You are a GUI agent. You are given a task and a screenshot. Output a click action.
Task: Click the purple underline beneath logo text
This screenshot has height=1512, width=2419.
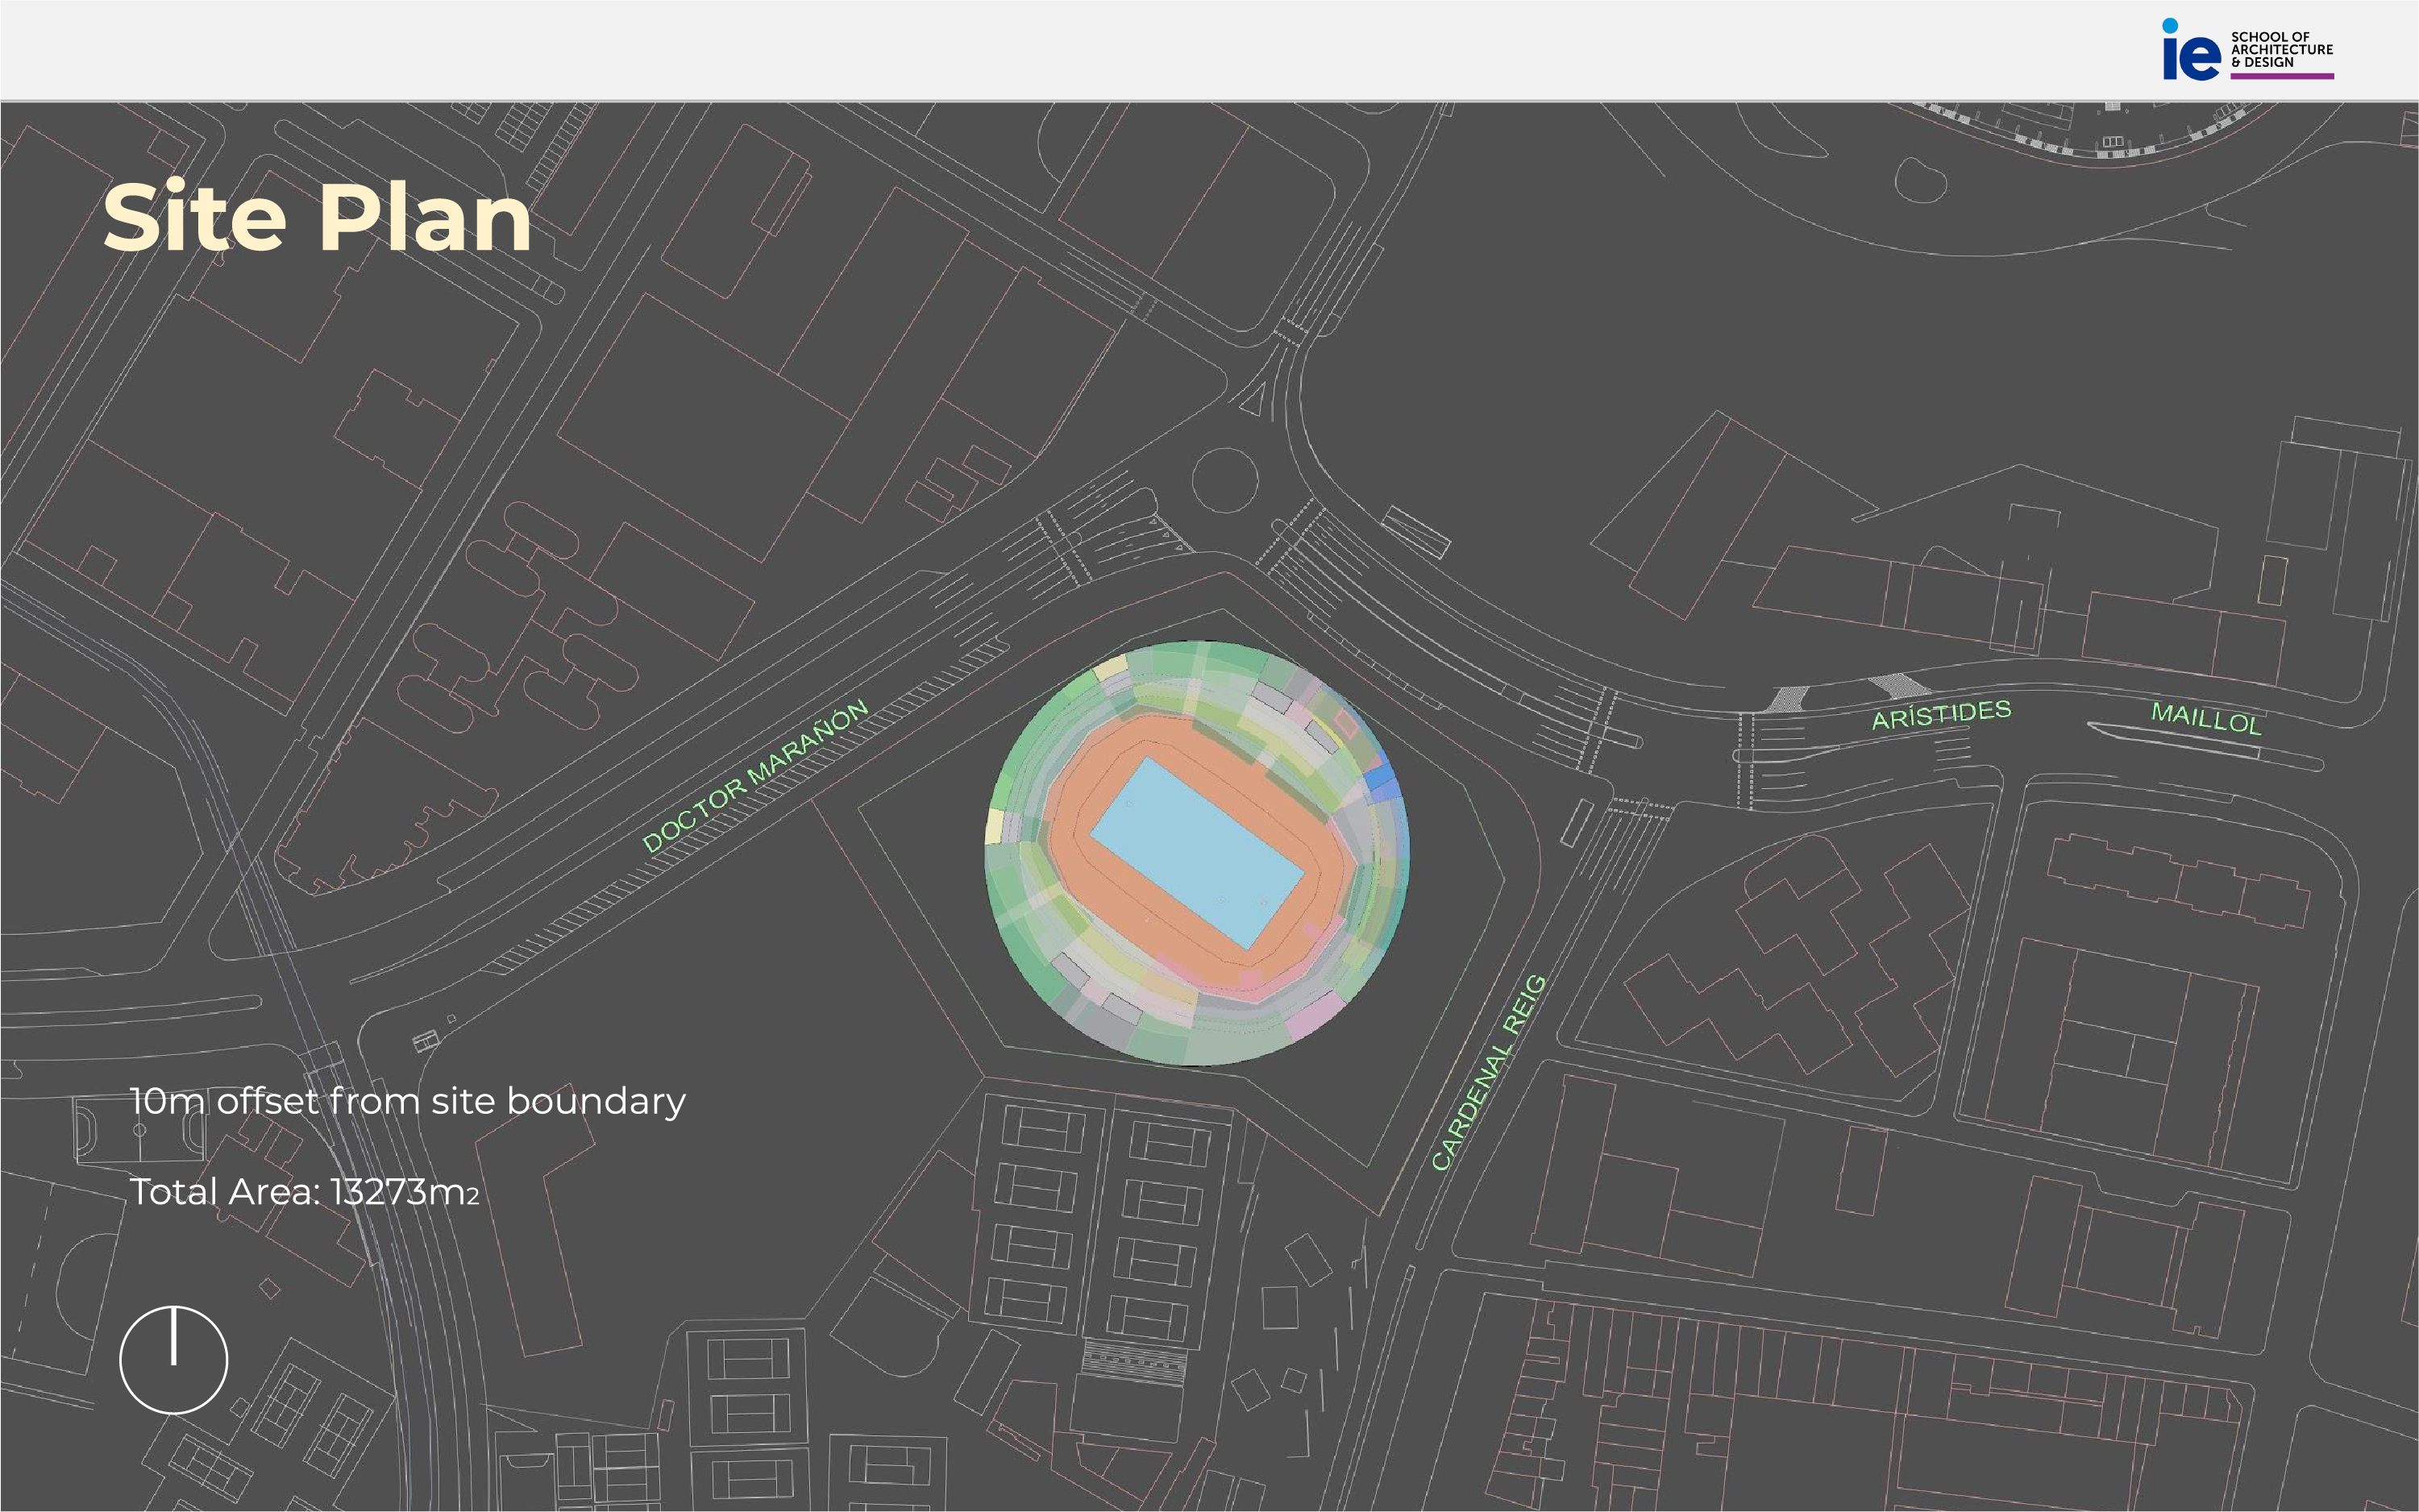coord(2282,76)
